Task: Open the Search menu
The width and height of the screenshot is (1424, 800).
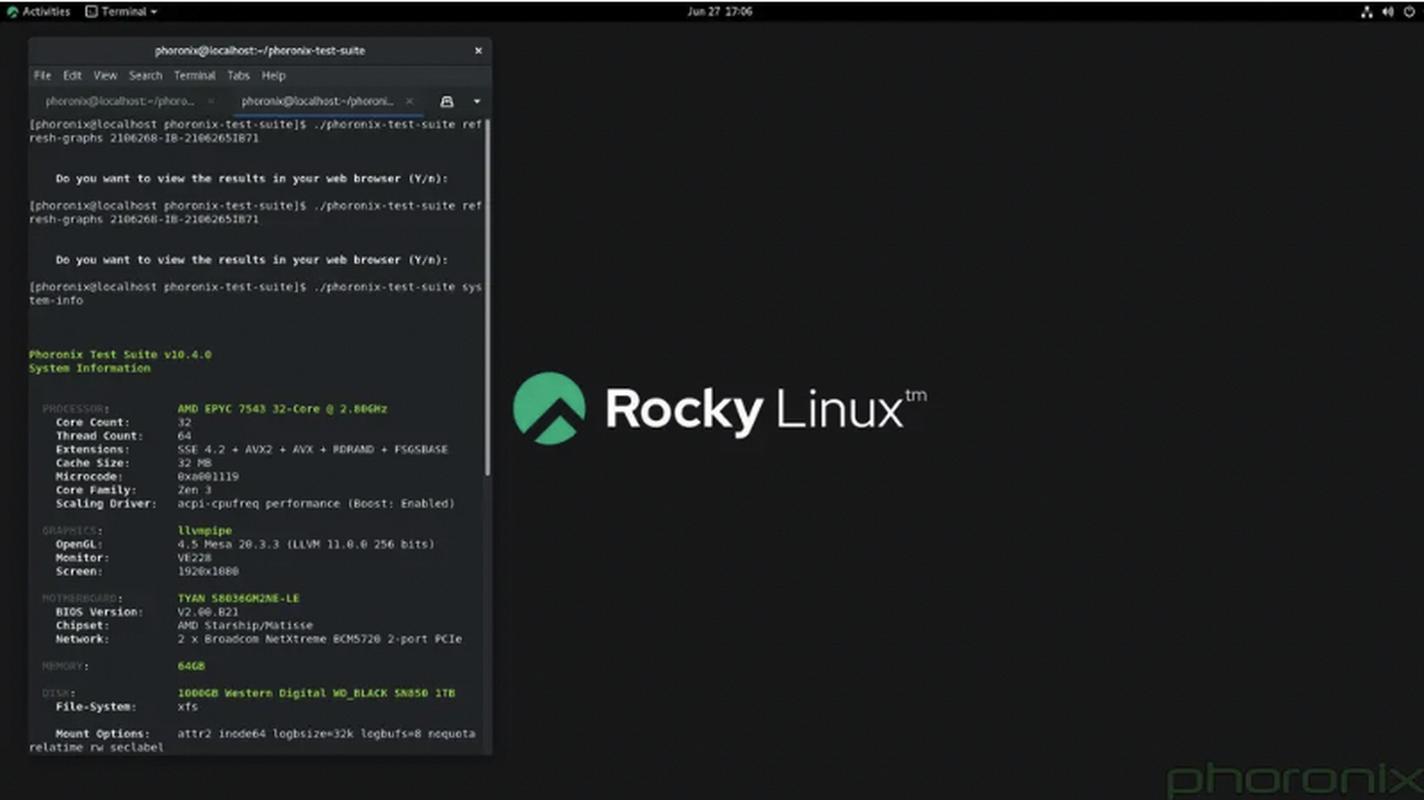Action: [145, 75]
